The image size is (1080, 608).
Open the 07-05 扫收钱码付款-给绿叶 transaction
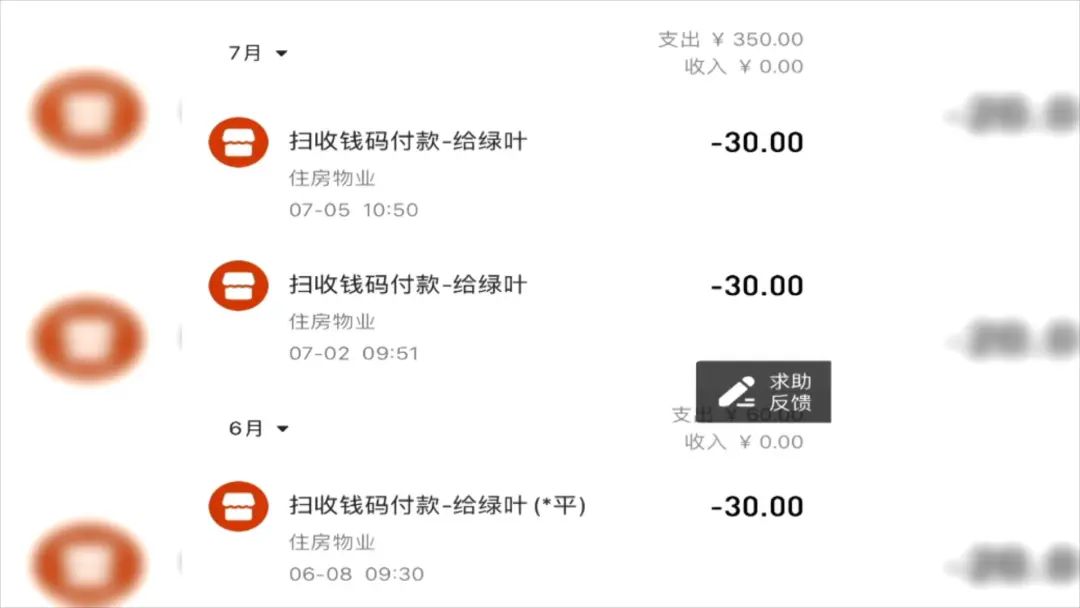click(506, 169)
